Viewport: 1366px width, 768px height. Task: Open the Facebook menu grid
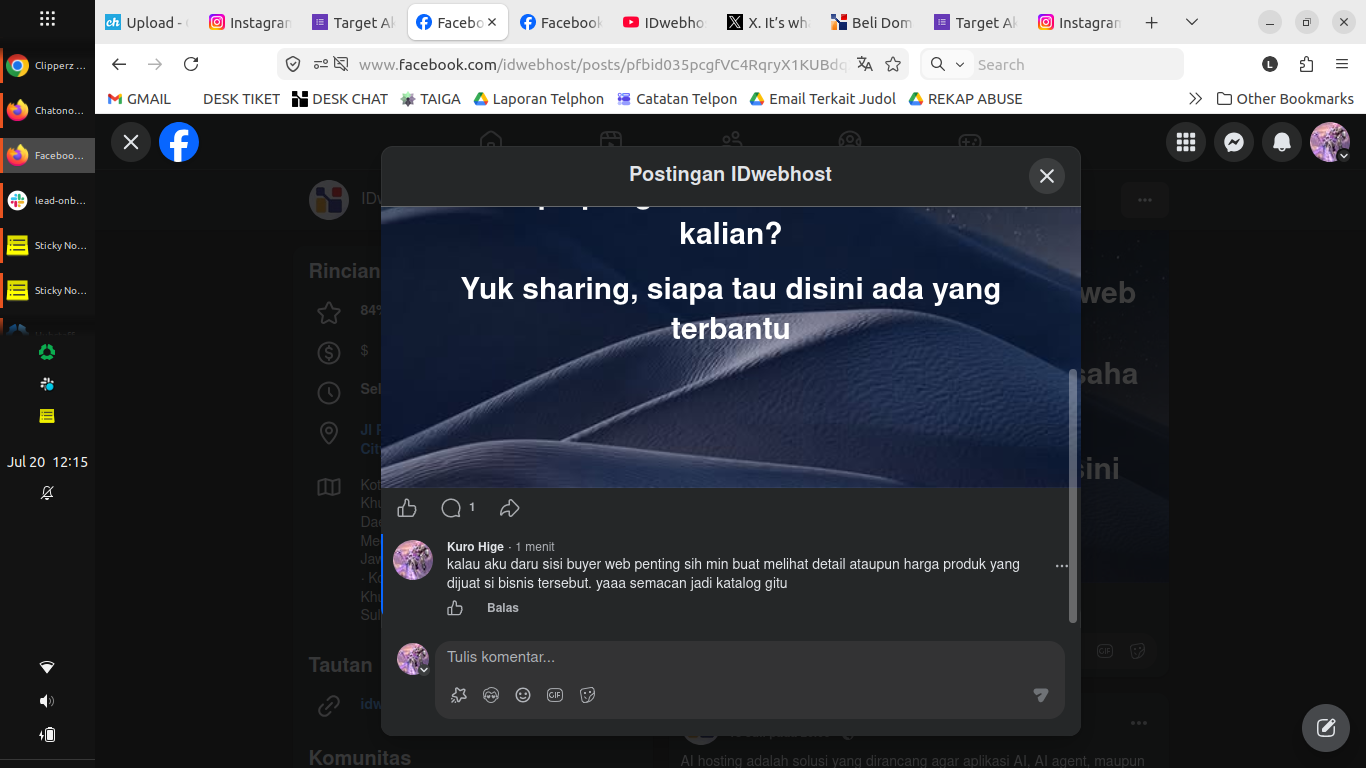pos(1186,142)
